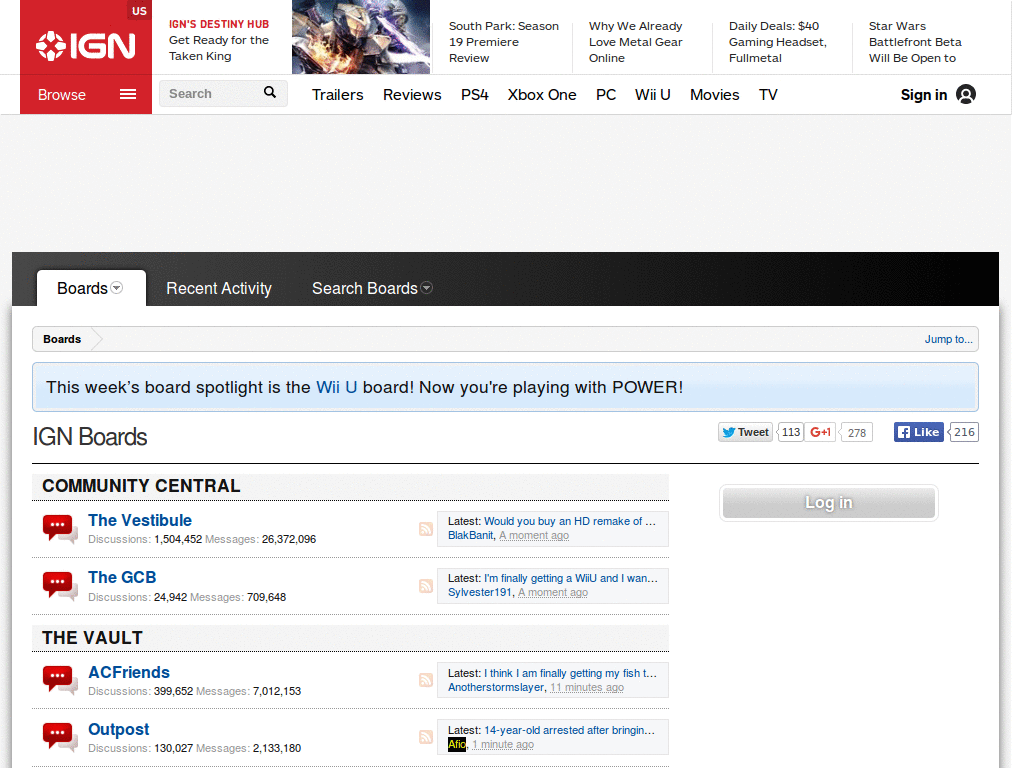The width and height of the screenshot is (1024, 768).
Task: Click the Sign in link
Action: click(923, 95)
